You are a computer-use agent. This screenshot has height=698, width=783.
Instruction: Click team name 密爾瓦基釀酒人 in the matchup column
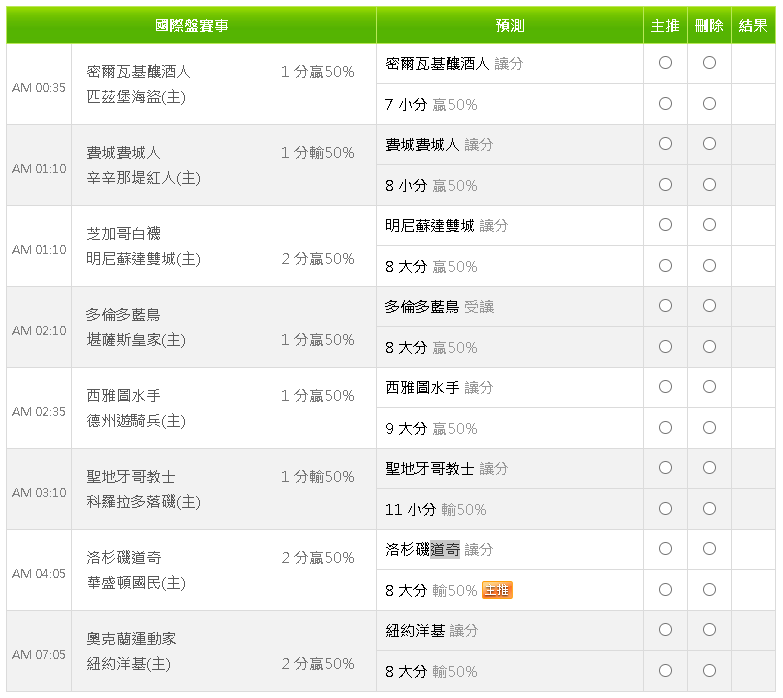pos(138,72)
